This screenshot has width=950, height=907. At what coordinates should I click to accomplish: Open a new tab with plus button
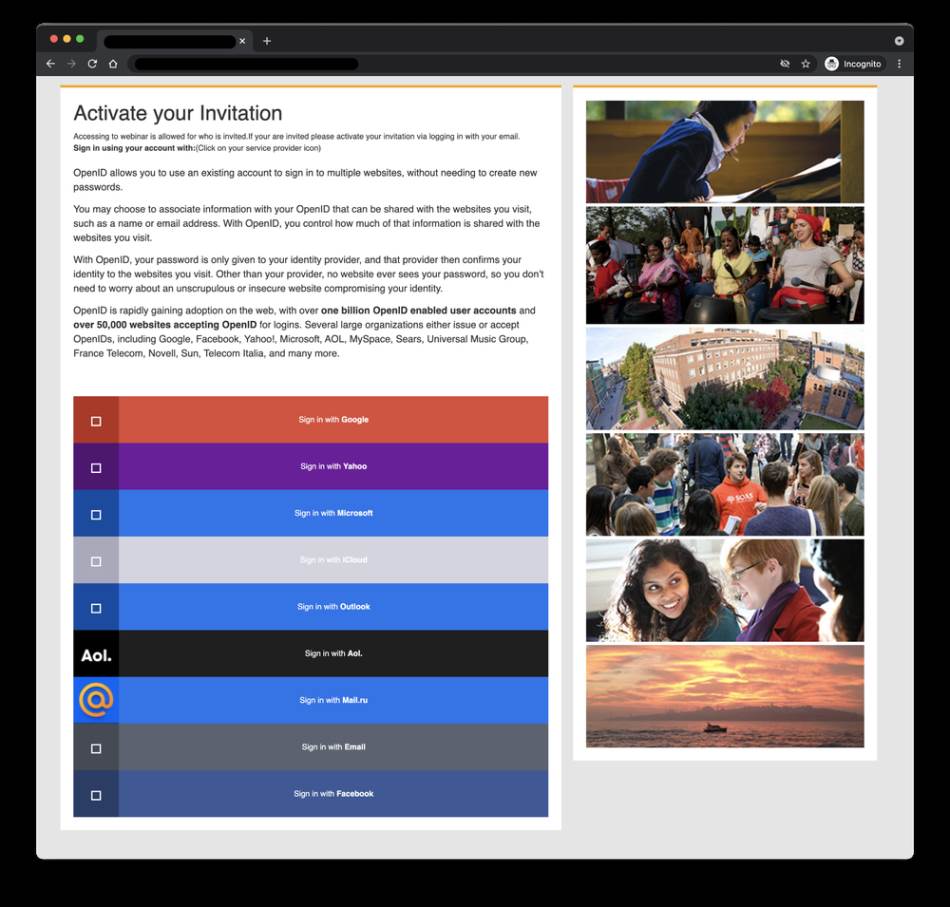click(x=267, y=41)
